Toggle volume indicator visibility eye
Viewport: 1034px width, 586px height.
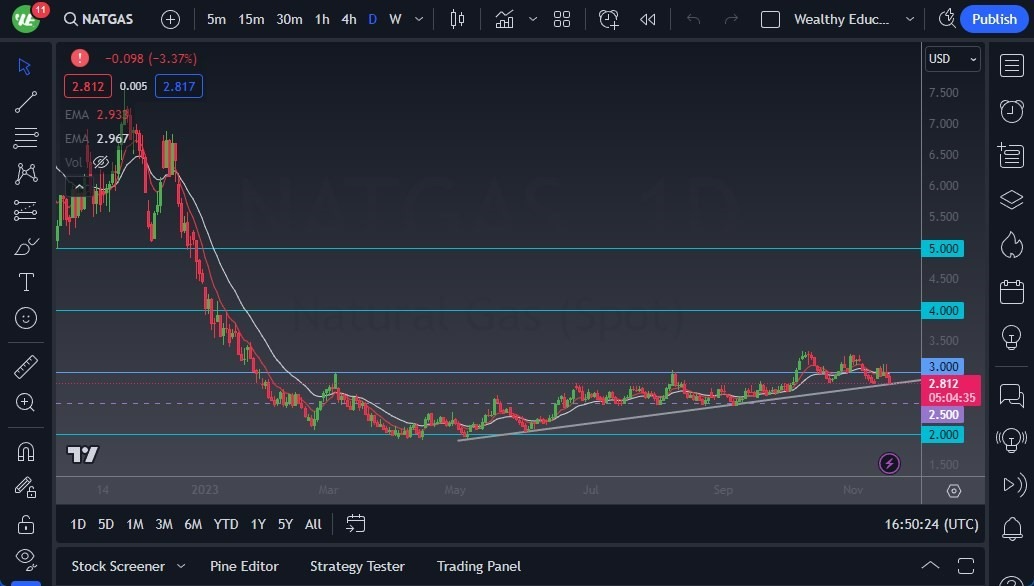pyautogui.click(x=101, y=162)
